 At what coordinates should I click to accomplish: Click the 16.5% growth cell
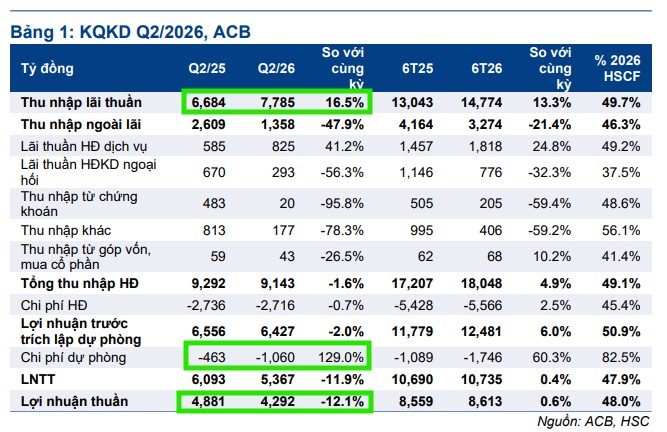pyautogui.click(x=345, y=102)
